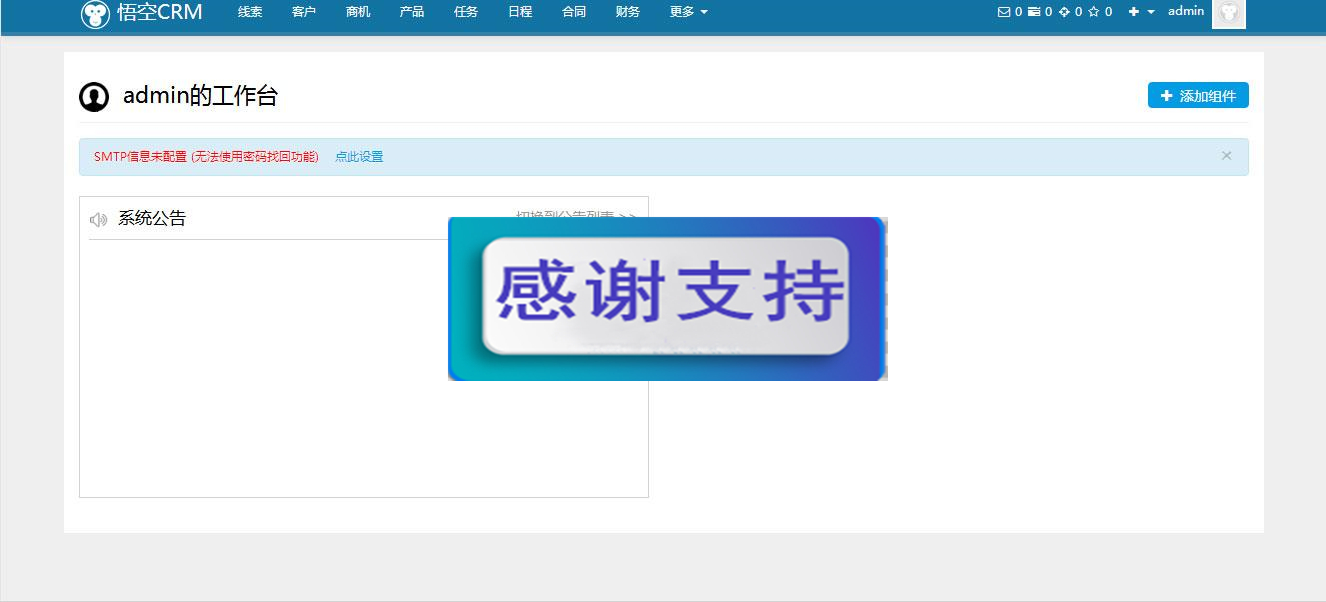
Task: Click the admin profile photo icon
Action: click(x=1228, y=14)
